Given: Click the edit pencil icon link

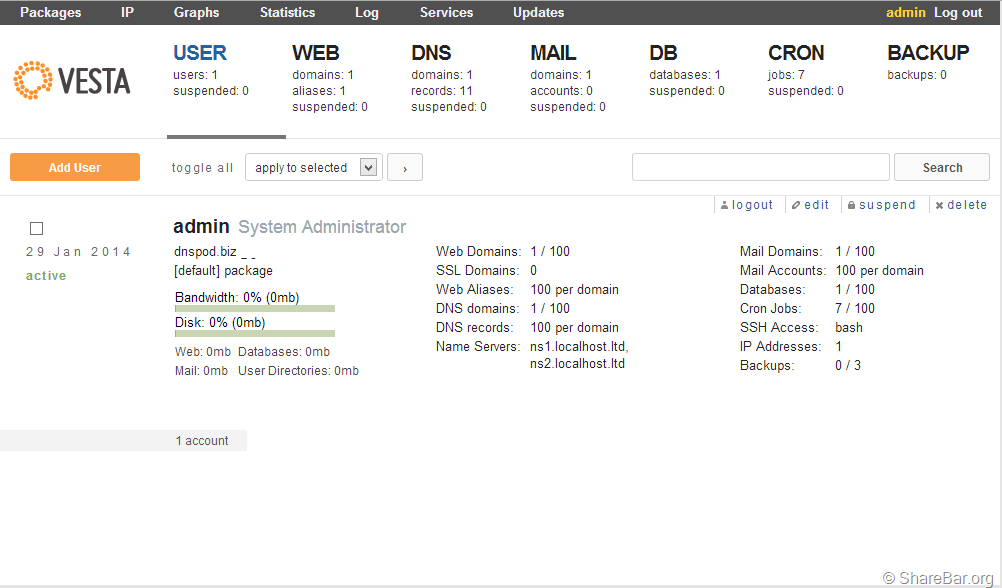Looking at the screenshot, I should click(x=811, y=205).
